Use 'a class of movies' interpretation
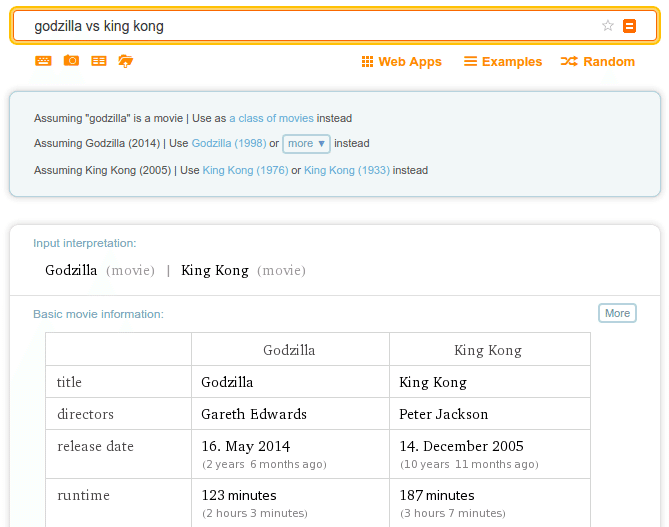The height and width of the screenshot is (527, 669). point(271,118)
